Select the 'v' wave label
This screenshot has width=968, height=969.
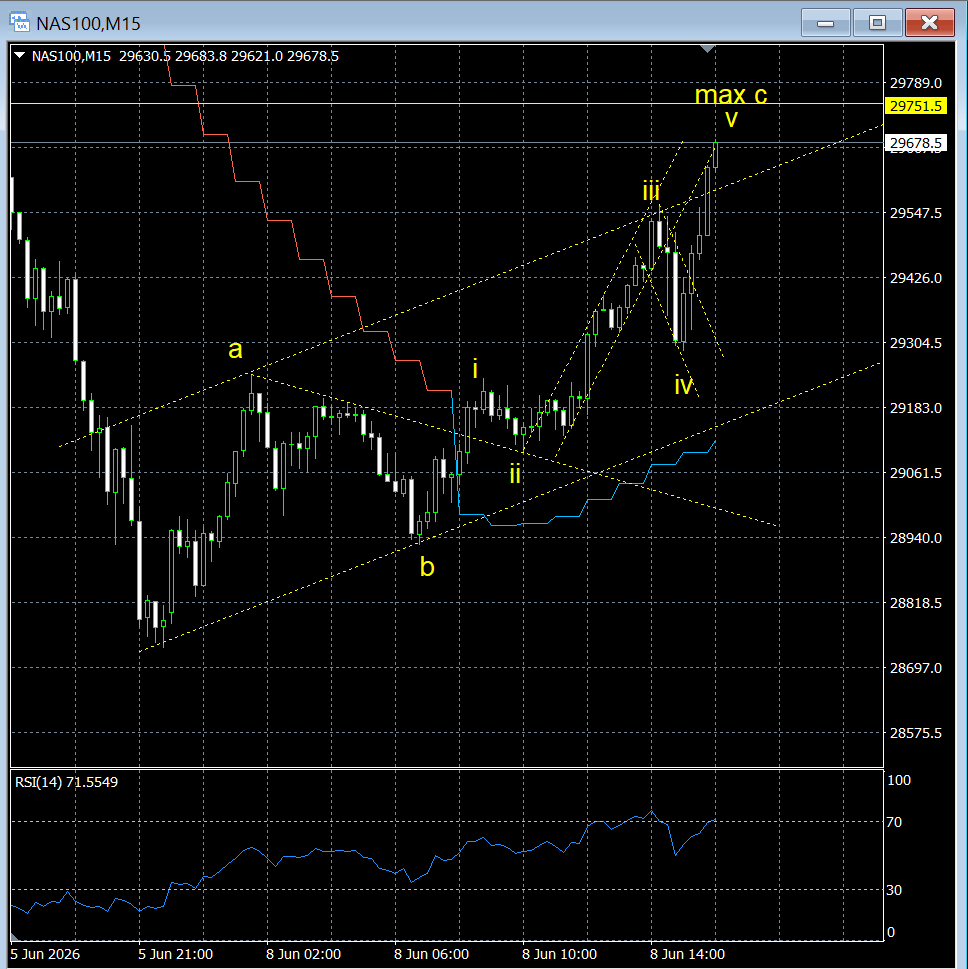(x=731, y=119)
